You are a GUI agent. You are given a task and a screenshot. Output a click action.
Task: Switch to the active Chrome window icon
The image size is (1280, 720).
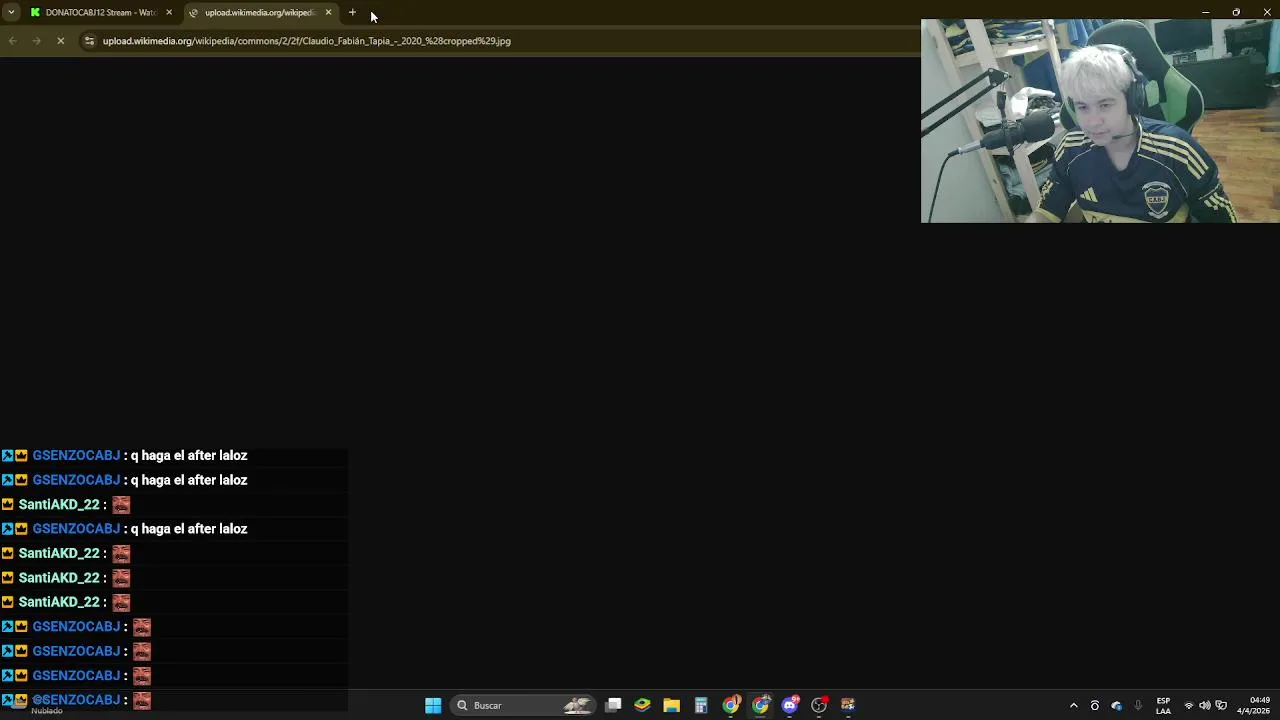[761, 705]
